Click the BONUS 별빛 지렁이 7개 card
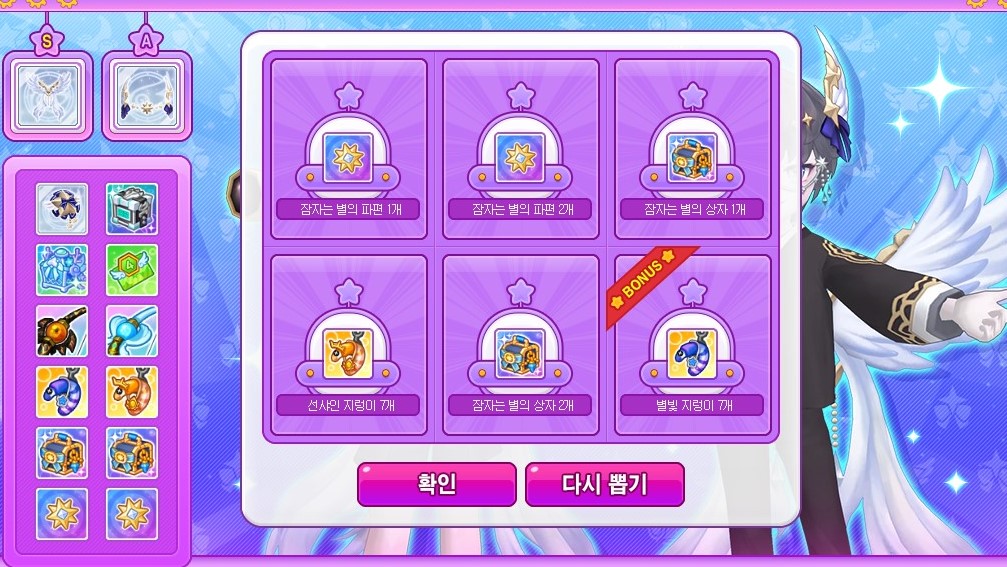 coord(693,345)
